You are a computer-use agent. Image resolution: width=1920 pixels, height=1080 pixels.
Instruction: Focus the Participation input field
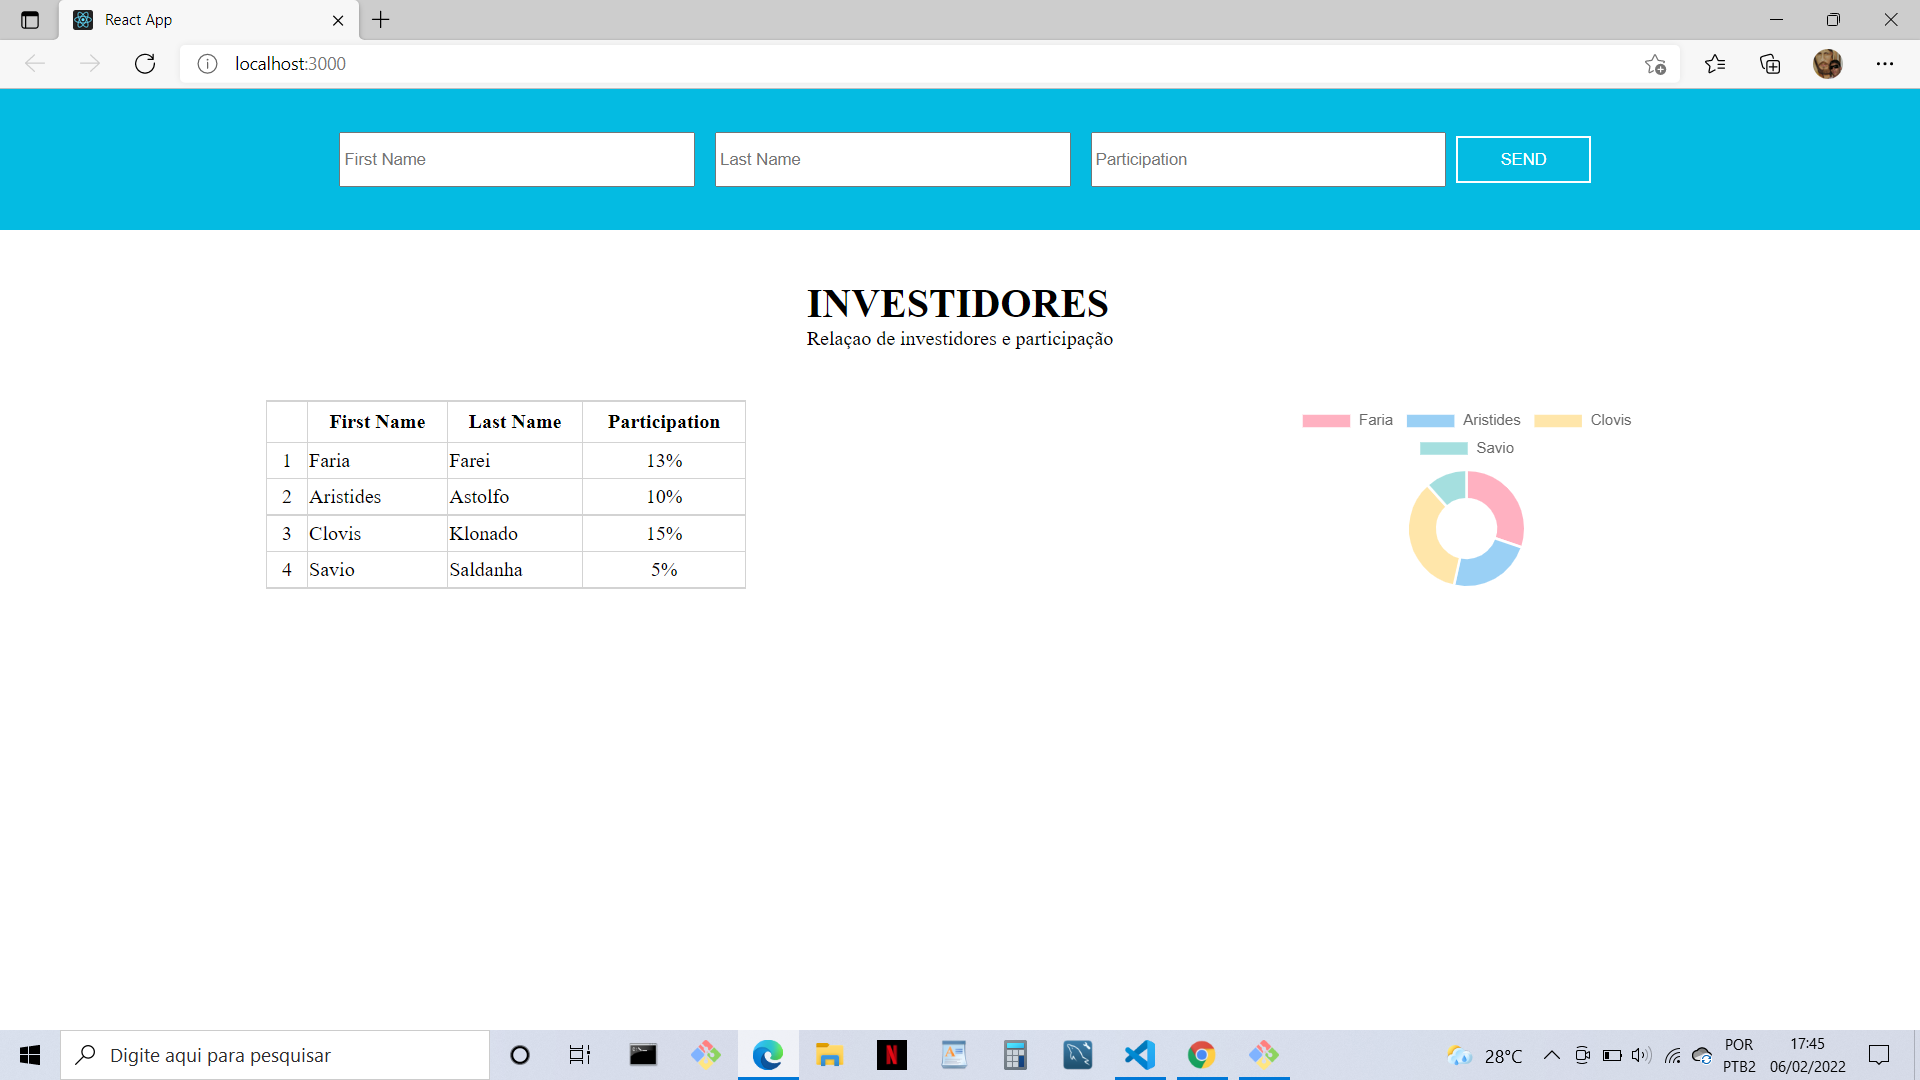pos(1267,160)
